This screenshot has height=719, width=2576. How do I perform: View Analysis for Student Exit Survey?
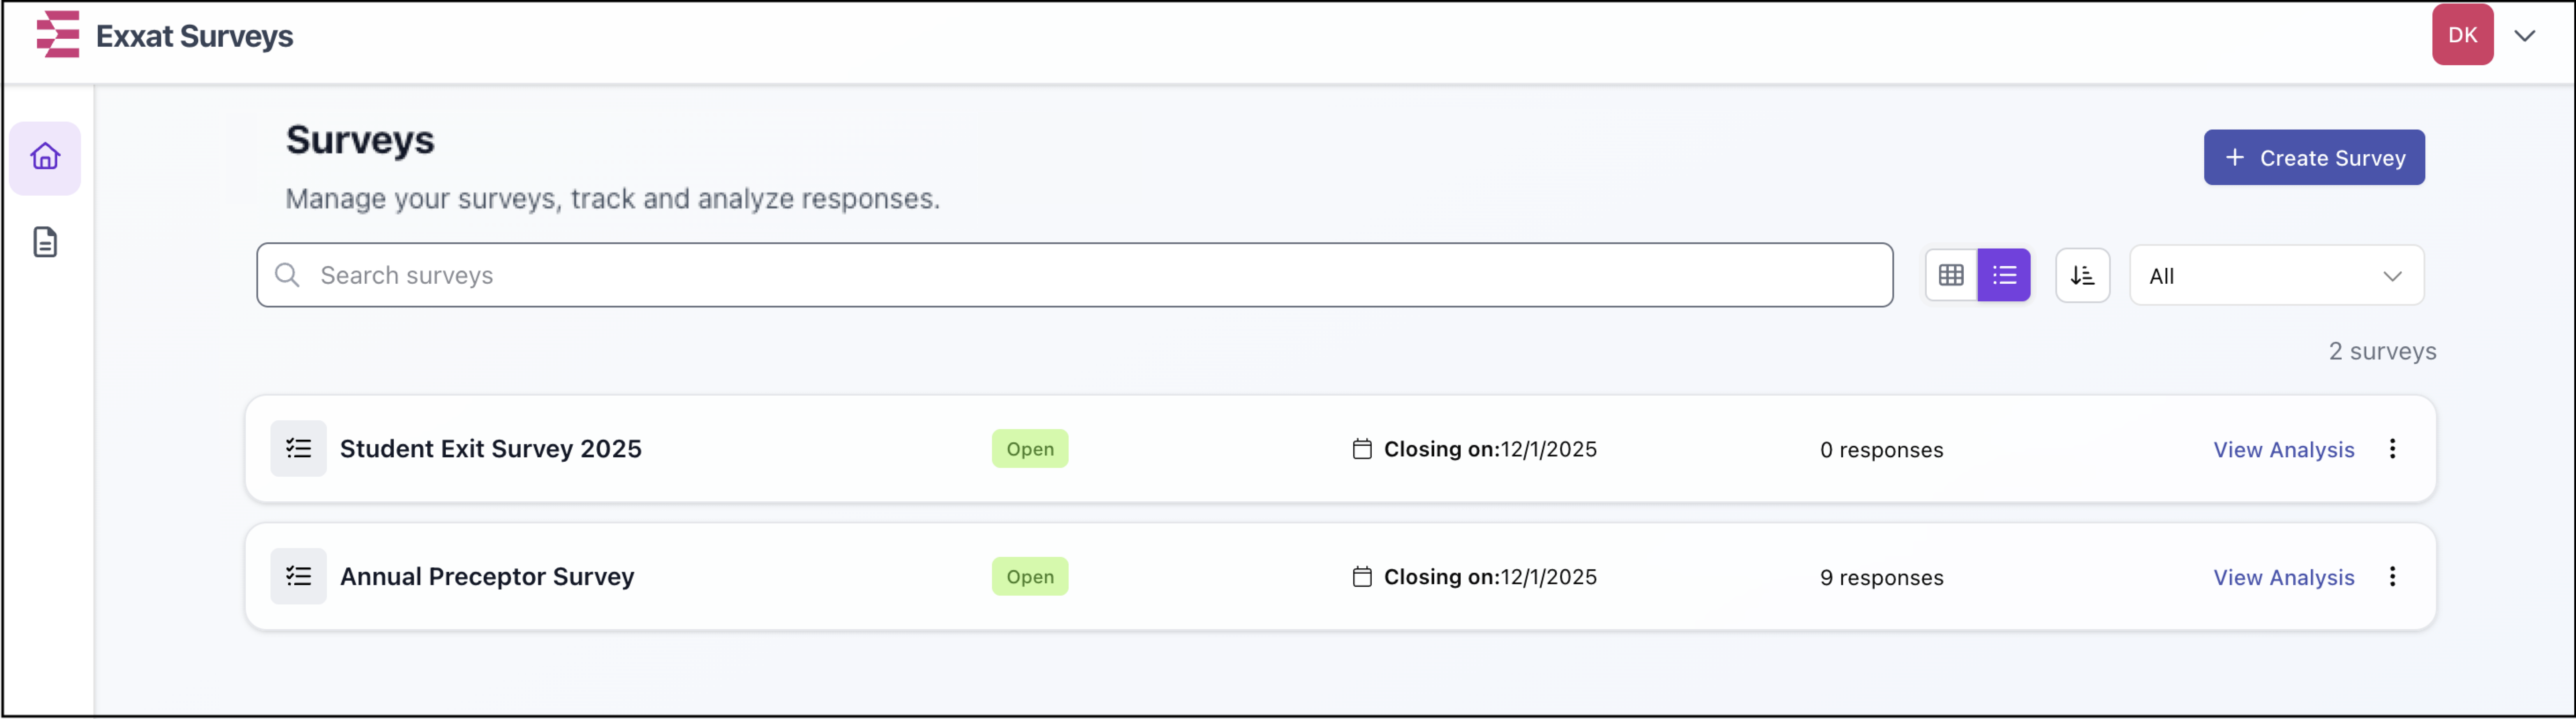[x=2283, y=450]
